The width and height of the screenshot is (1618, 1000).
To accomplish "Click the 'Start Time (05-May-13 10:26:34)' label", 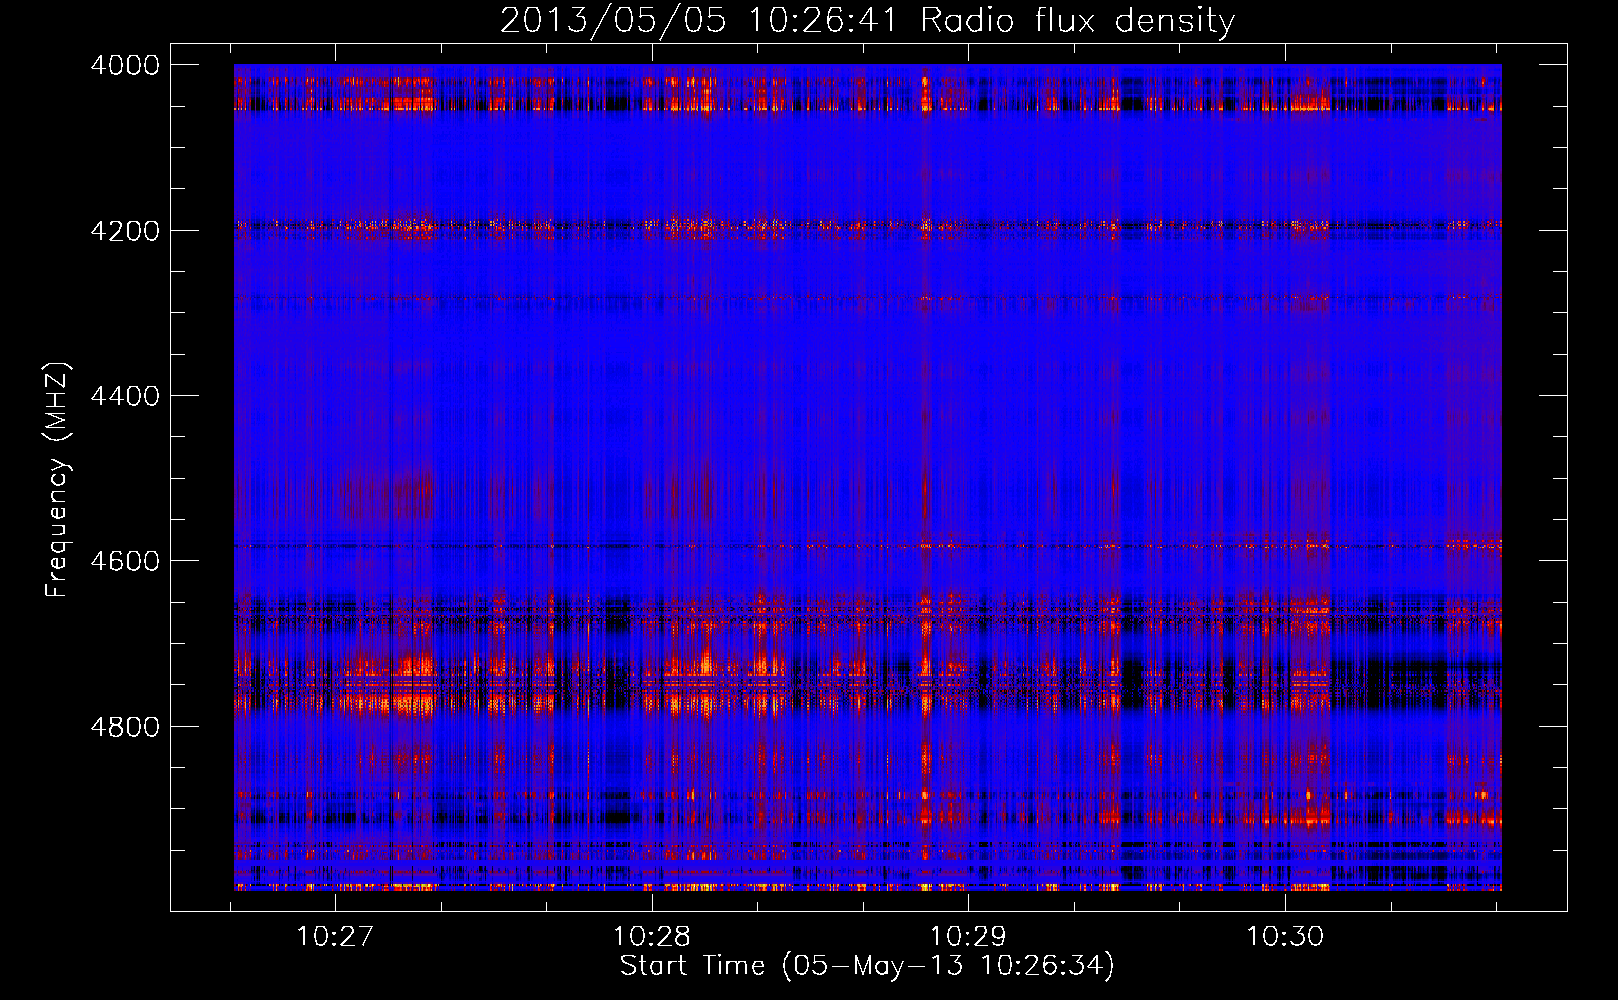I will click(867, 966).
